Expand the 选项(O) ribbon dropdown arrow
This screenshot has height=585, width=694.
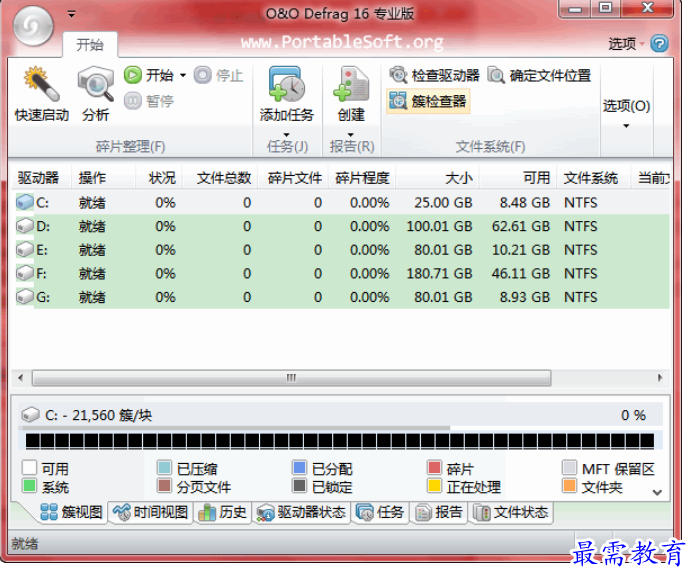[626, 126]
